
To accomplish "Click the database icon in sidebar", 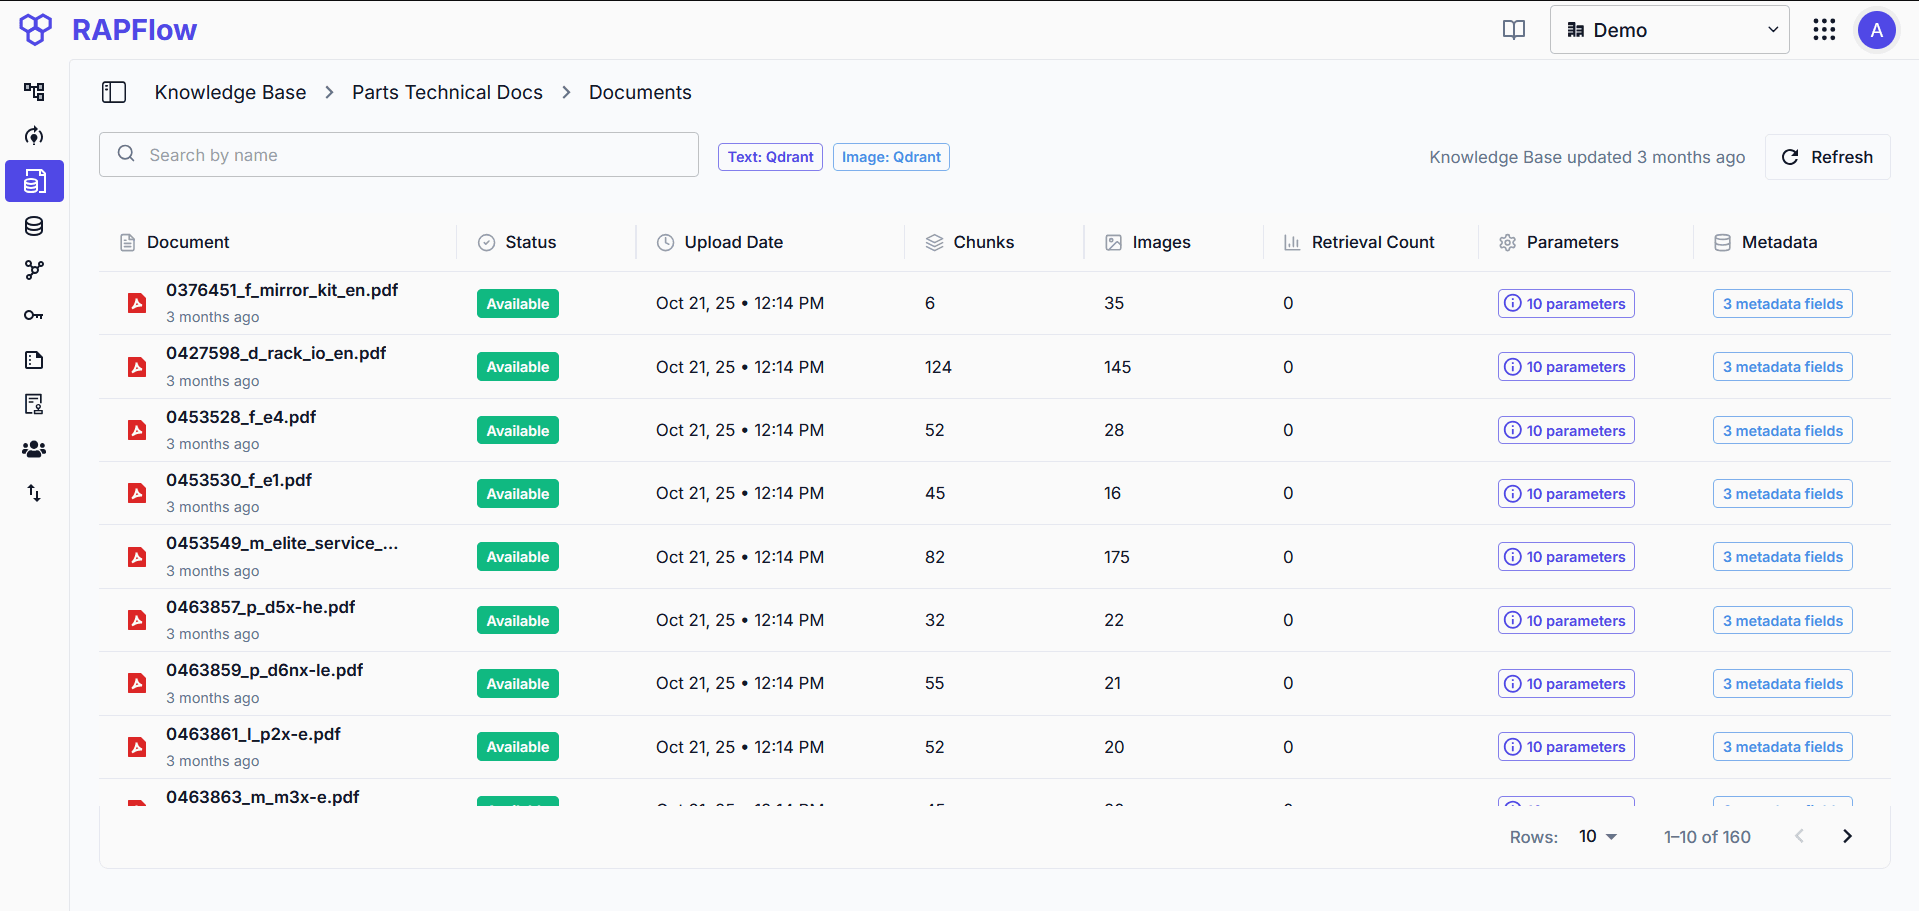I will (x=34, y=226).
